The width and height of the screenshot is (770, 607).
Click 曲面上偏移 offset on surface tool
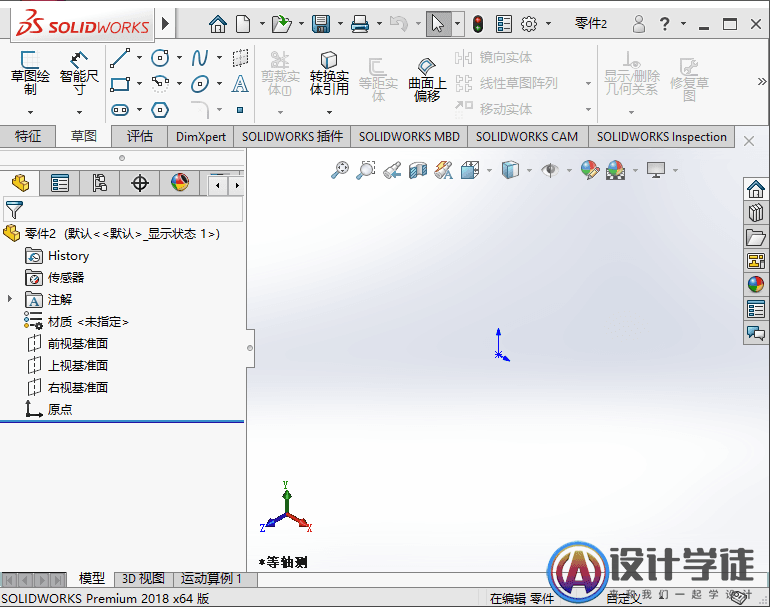point(427,80)
